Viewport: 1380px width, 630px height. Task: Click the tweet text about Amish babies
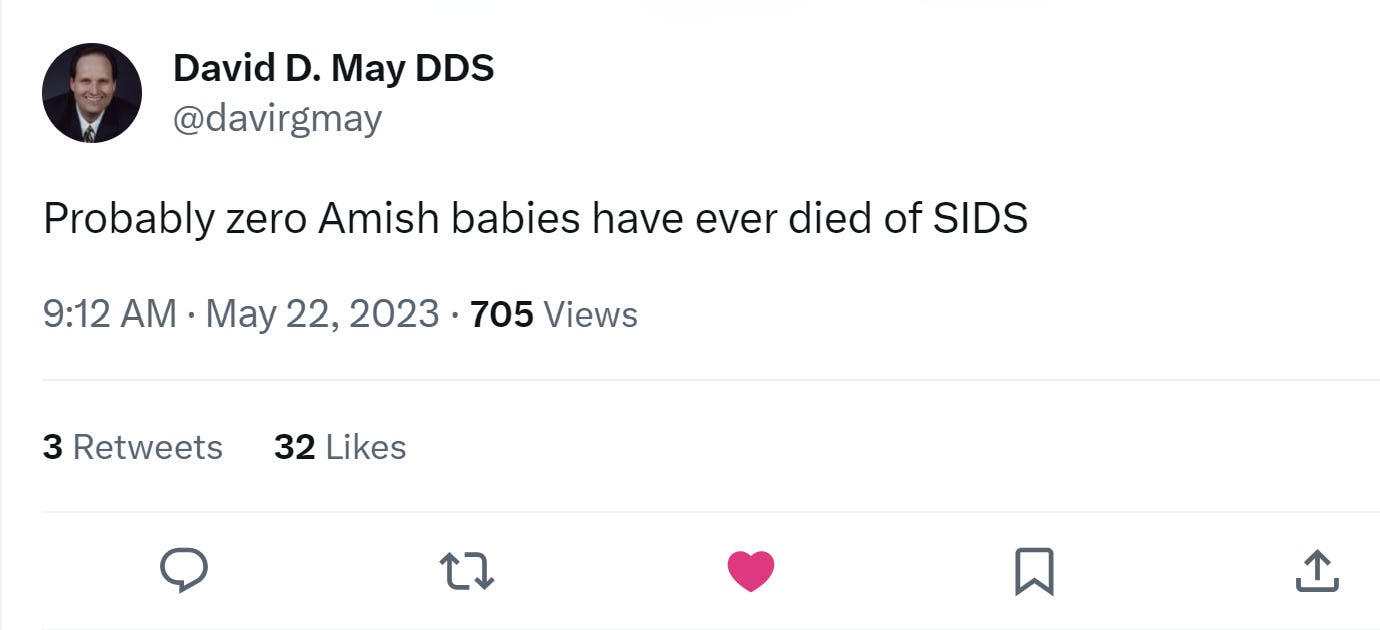point(535,219)
